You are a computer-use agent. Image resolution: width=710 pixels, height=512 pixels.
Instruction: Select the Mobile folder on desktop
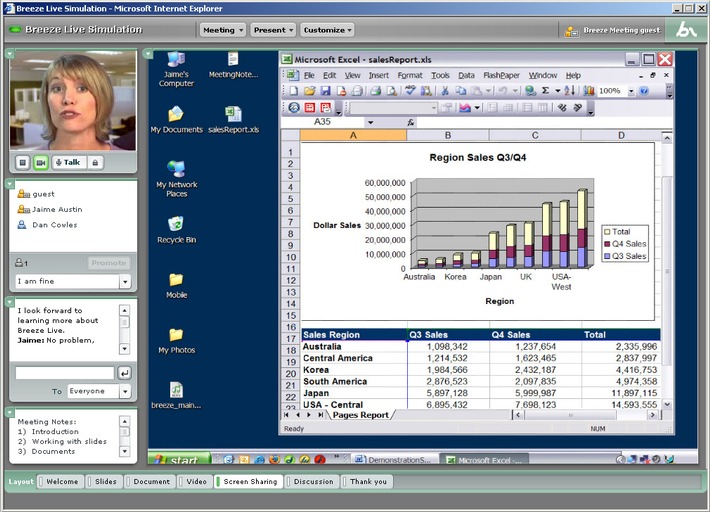[177, 286]
